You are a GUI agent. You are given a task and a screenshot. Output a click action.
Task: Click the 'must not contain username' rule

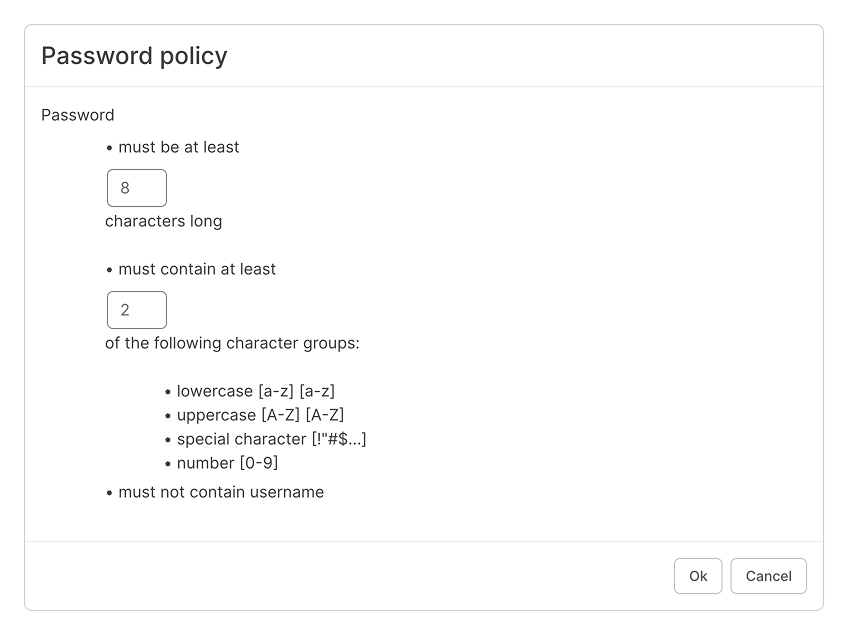click(x=221, y=492)
